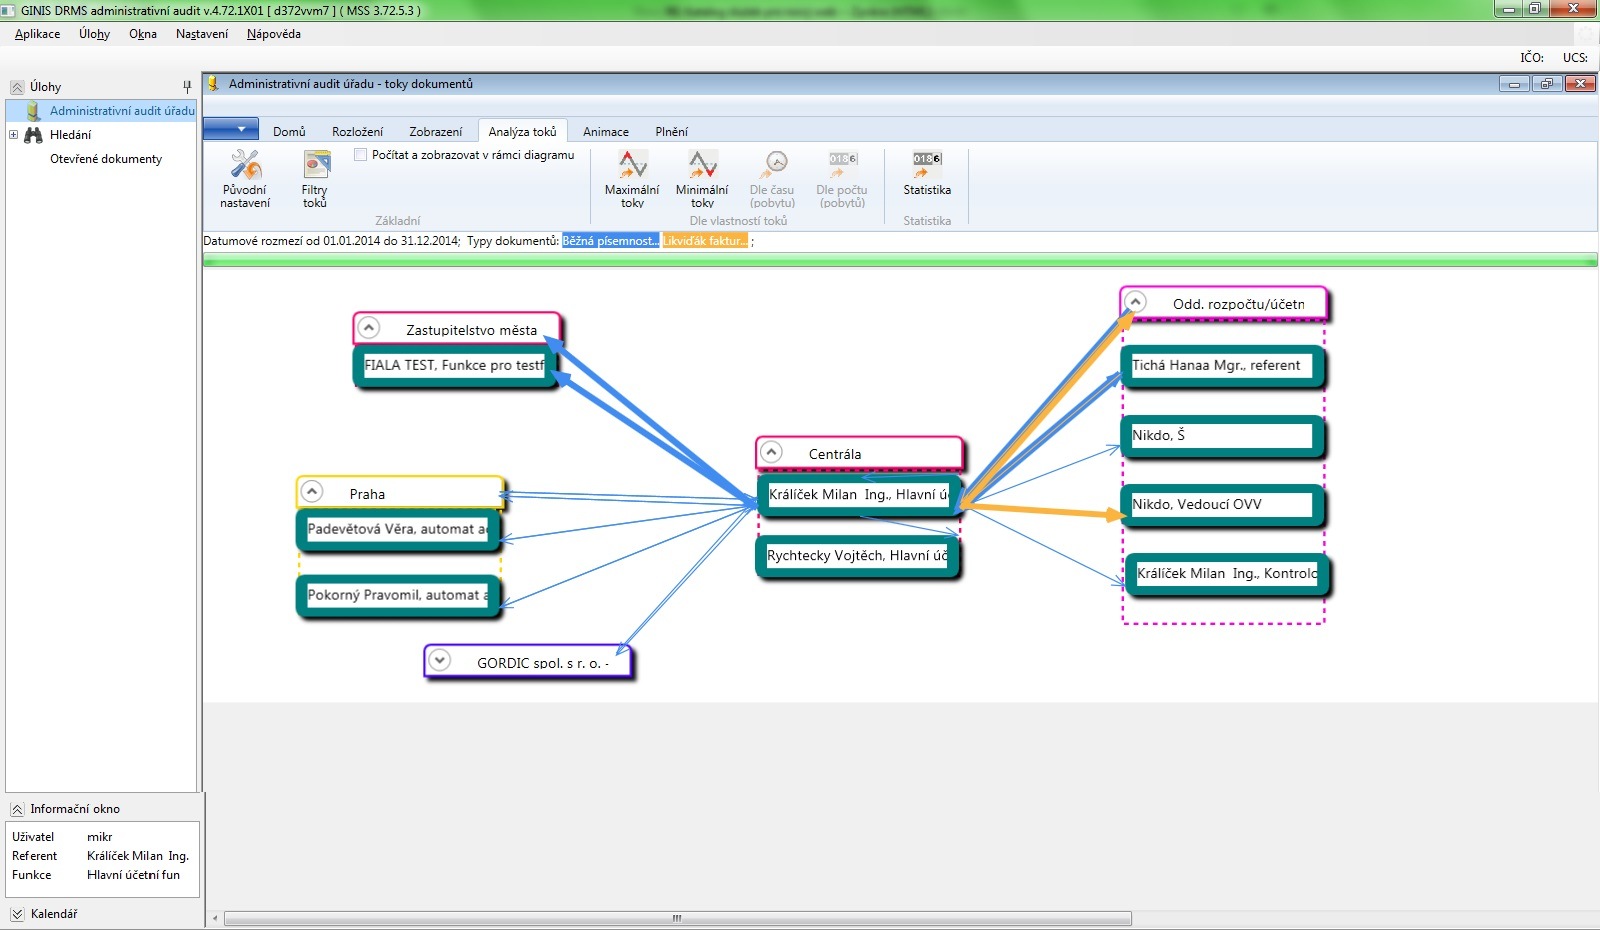This screenshot has height=930, width=1600.
Task: Click the Hledání binoculars icon
Action: click(x=33, y=135)
